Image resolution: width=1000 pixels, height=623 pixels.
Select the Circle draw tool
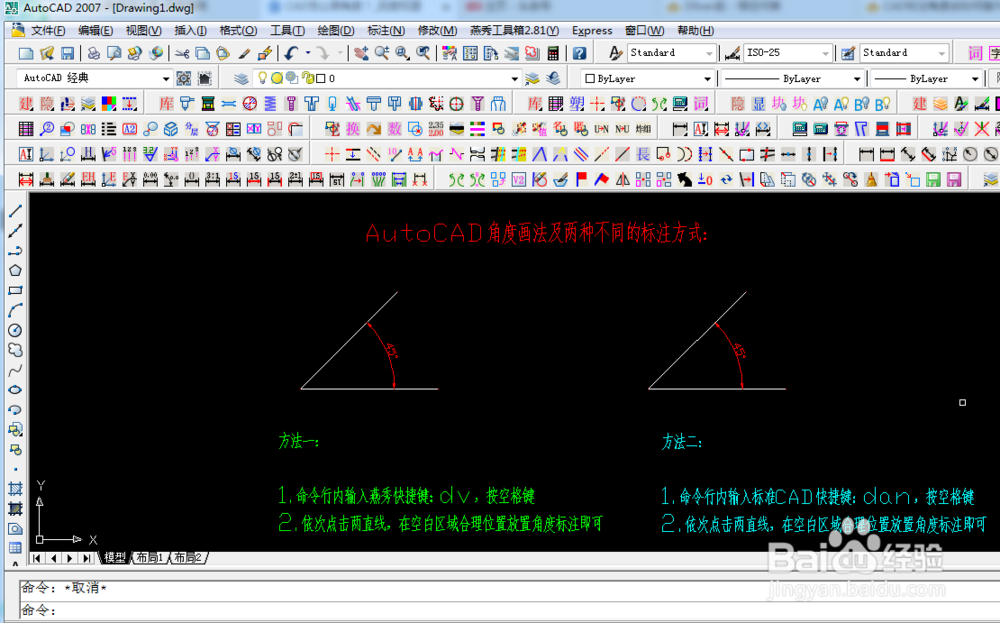coord(15,330)
